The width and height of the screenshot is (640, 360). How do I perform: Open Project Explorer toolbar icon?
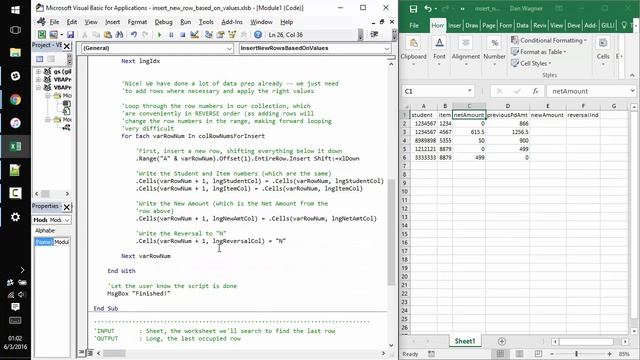209,35
